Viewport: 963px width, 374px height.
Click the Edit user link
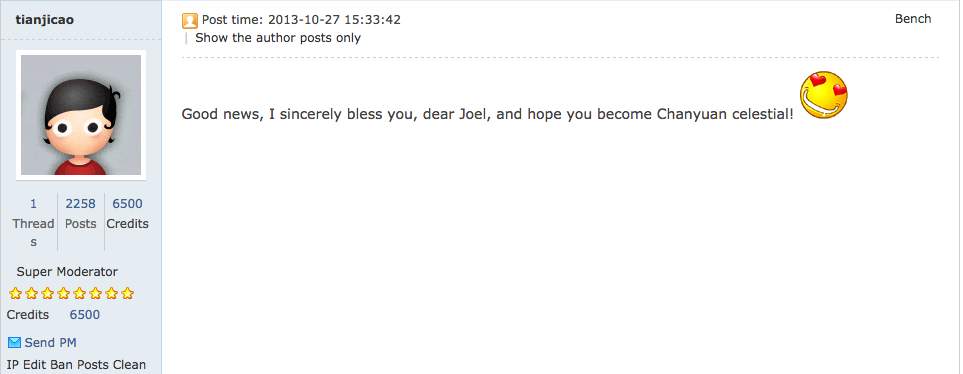(x=35, y=365)
